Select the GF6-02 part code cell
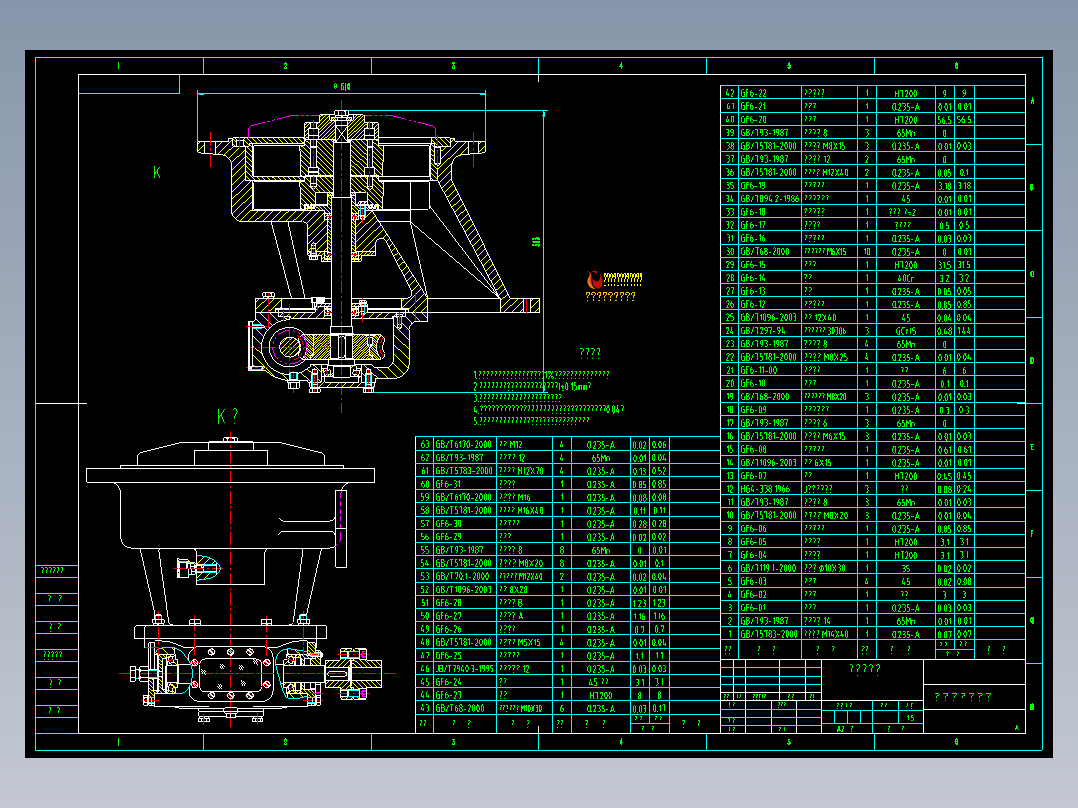The width and height of the screenshot is (1078, 808). click(770, 594)
